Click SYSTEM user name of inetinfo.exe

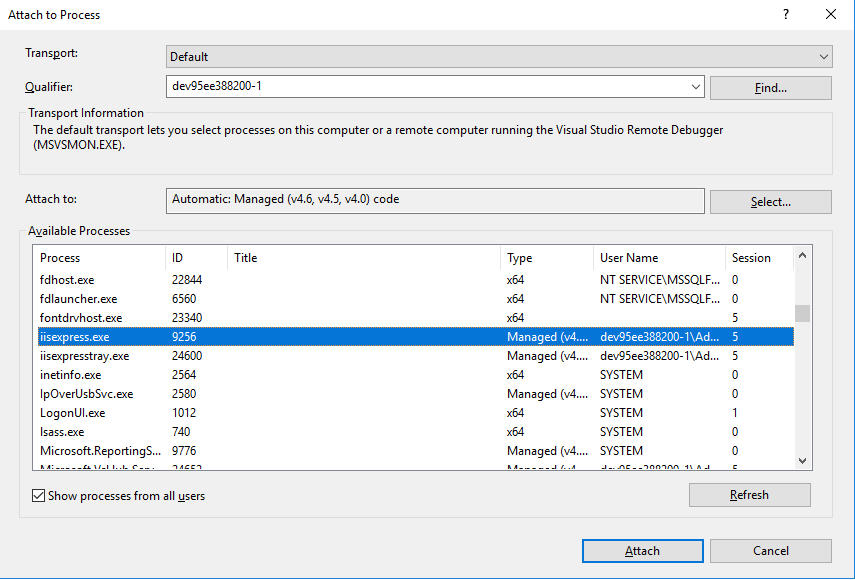click(622, 375)
